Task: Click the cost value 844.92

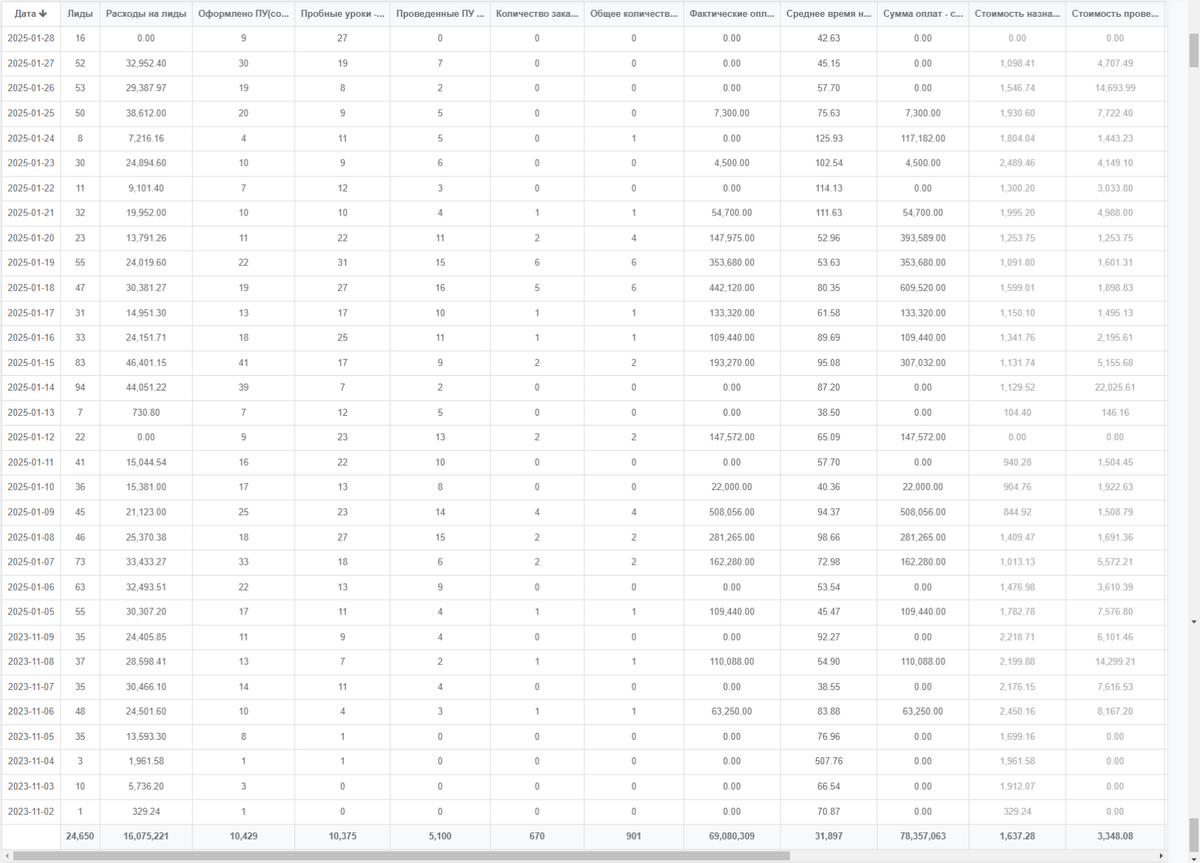Action: click(1017, 512)
